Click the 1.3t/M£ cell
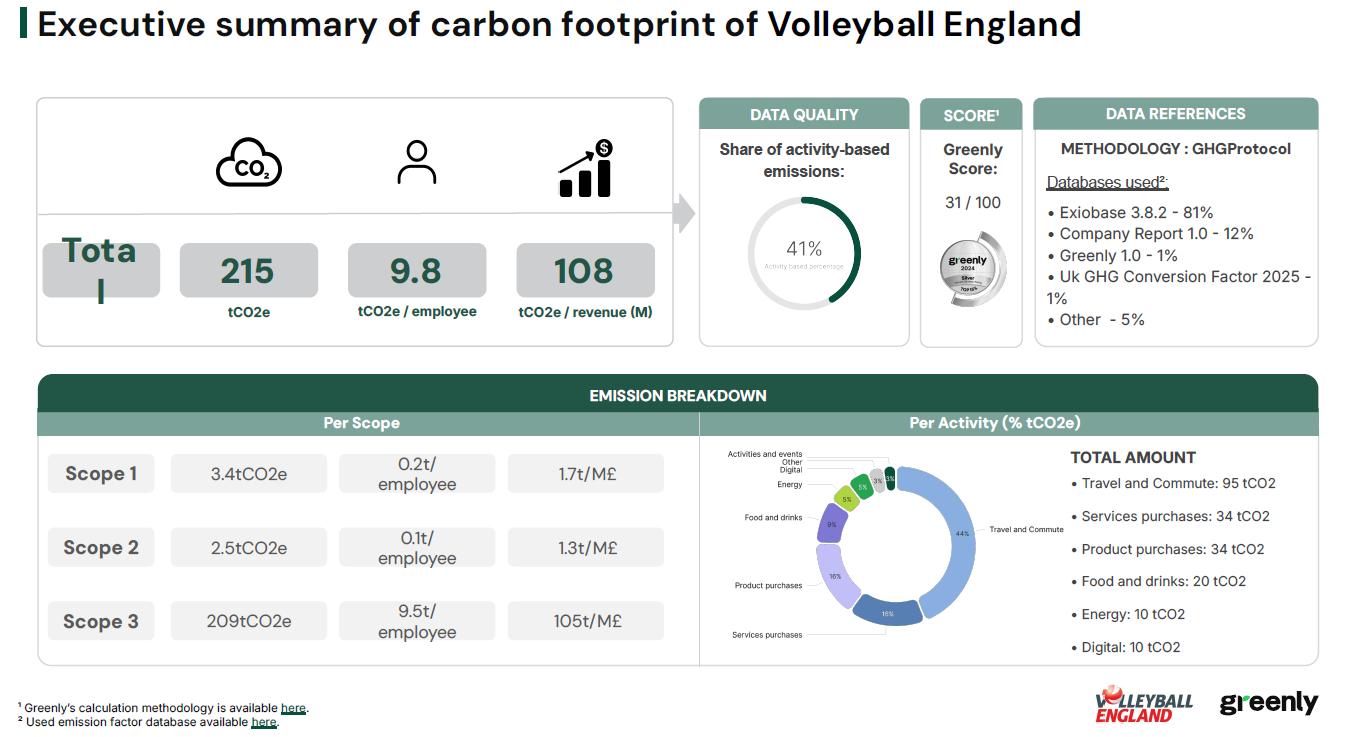The image size is (1347, 737). point(586,547)
